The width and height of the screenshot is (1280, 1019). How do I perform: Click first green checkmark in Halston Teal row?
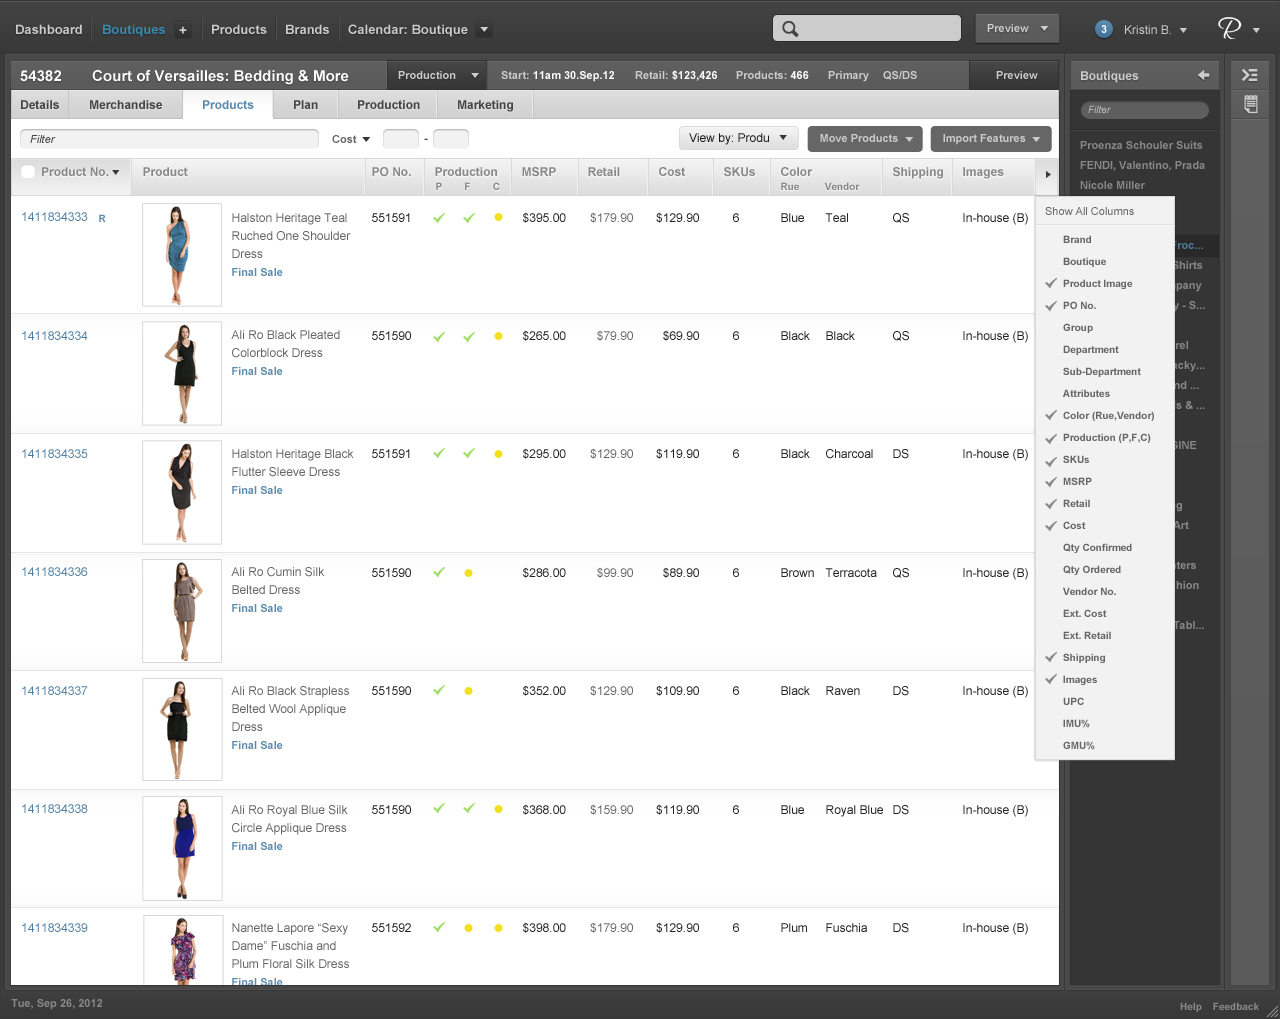pos(439,218)
